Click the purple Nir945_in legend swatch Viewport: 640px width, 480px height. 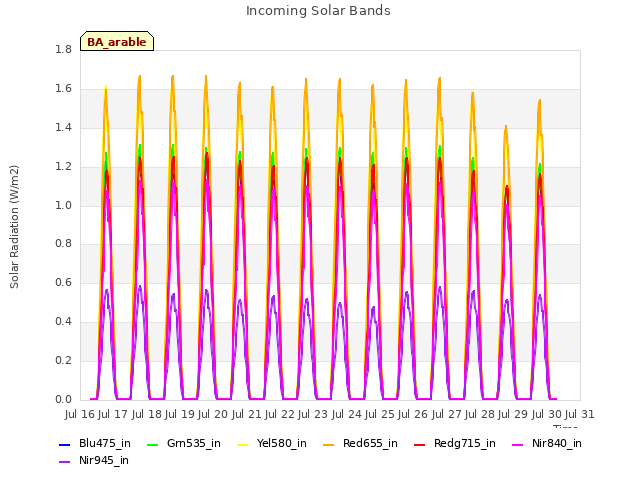coord(65,462)
